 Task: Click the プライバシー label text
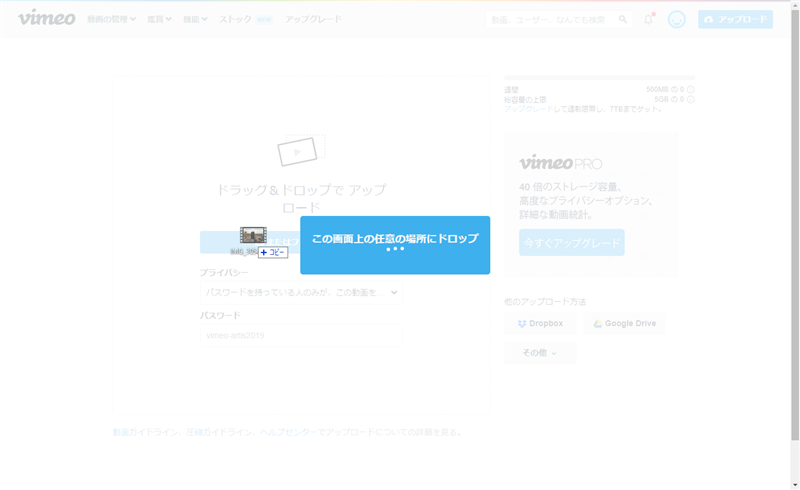tap(224, 273)
